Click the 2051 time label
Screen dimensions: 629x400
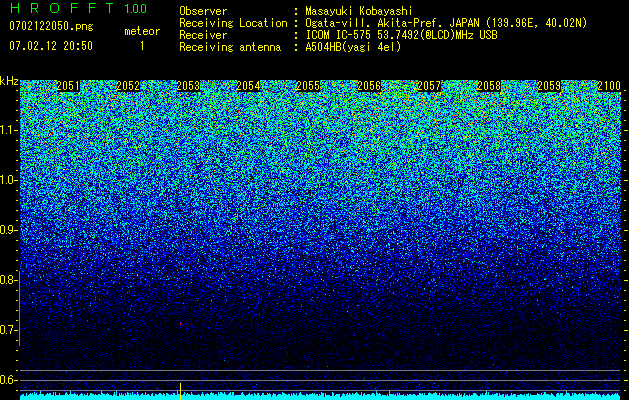click(68, 86)
